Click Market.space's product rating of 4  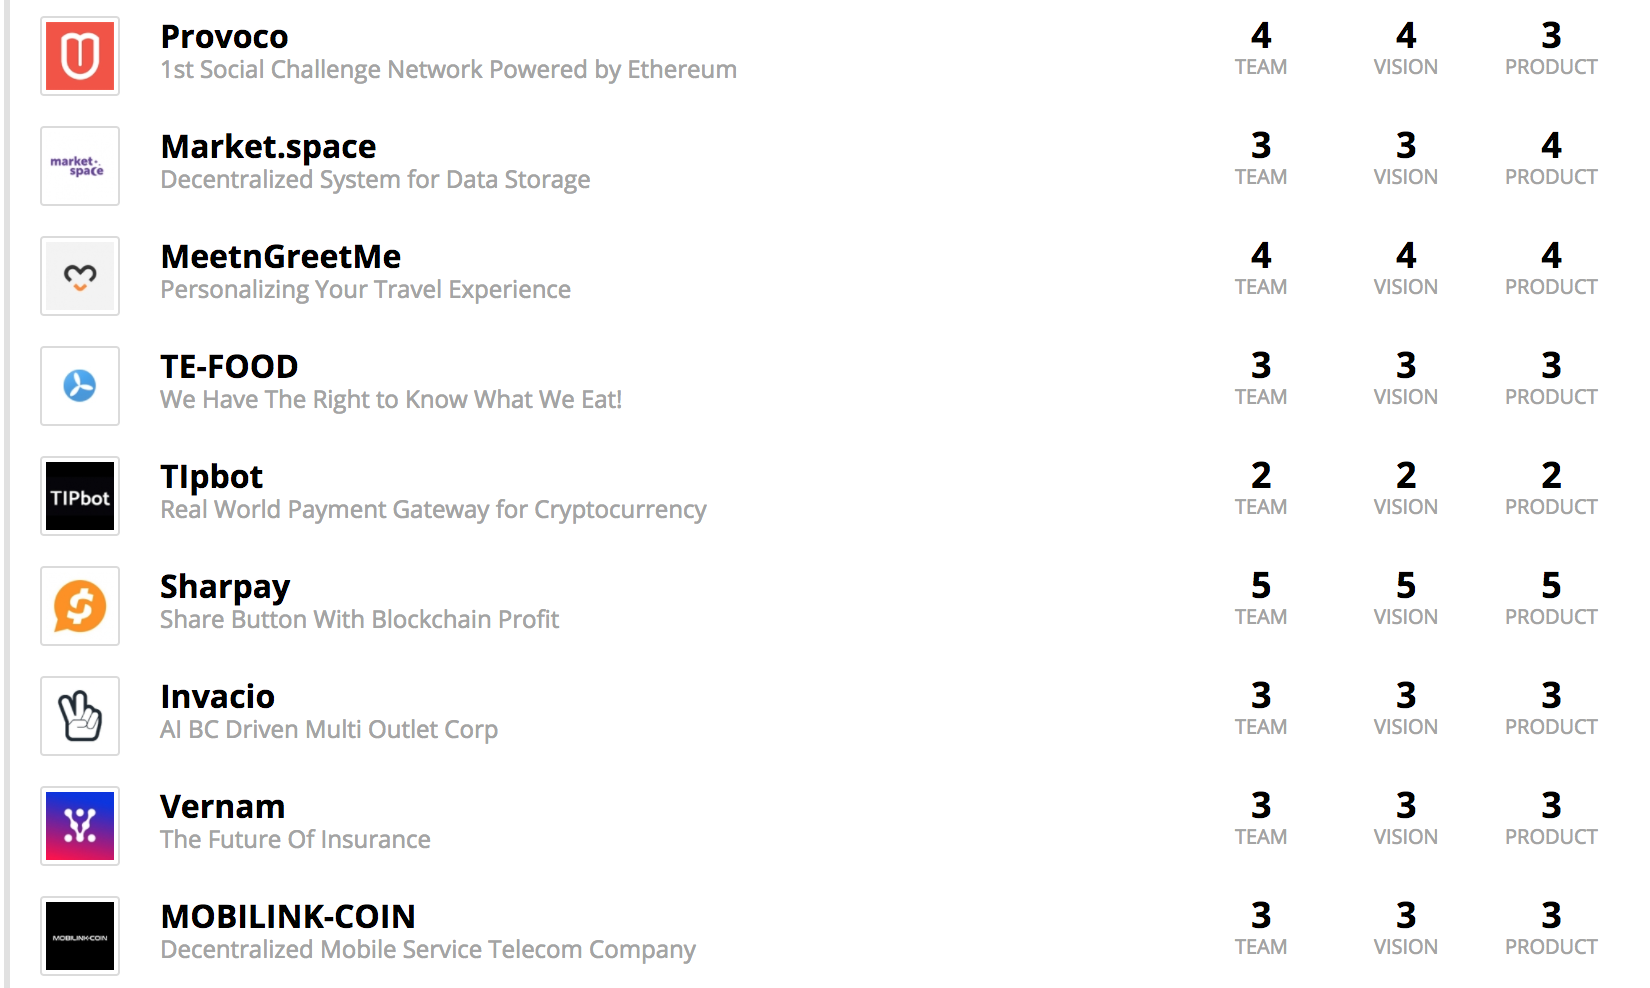tap(1551, 145)
